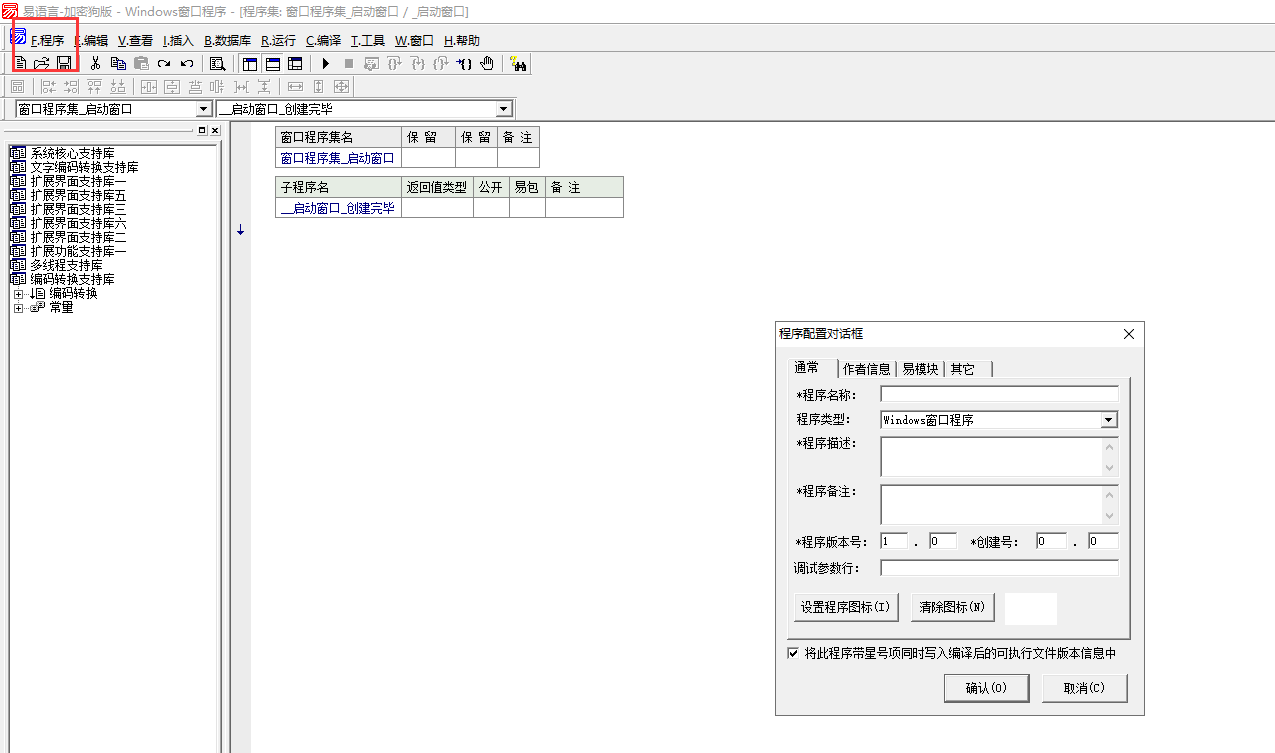This screenshot has width=1275, height=753.
Task: Select 多线程支持库 in library tree
Action: (66, 266)
